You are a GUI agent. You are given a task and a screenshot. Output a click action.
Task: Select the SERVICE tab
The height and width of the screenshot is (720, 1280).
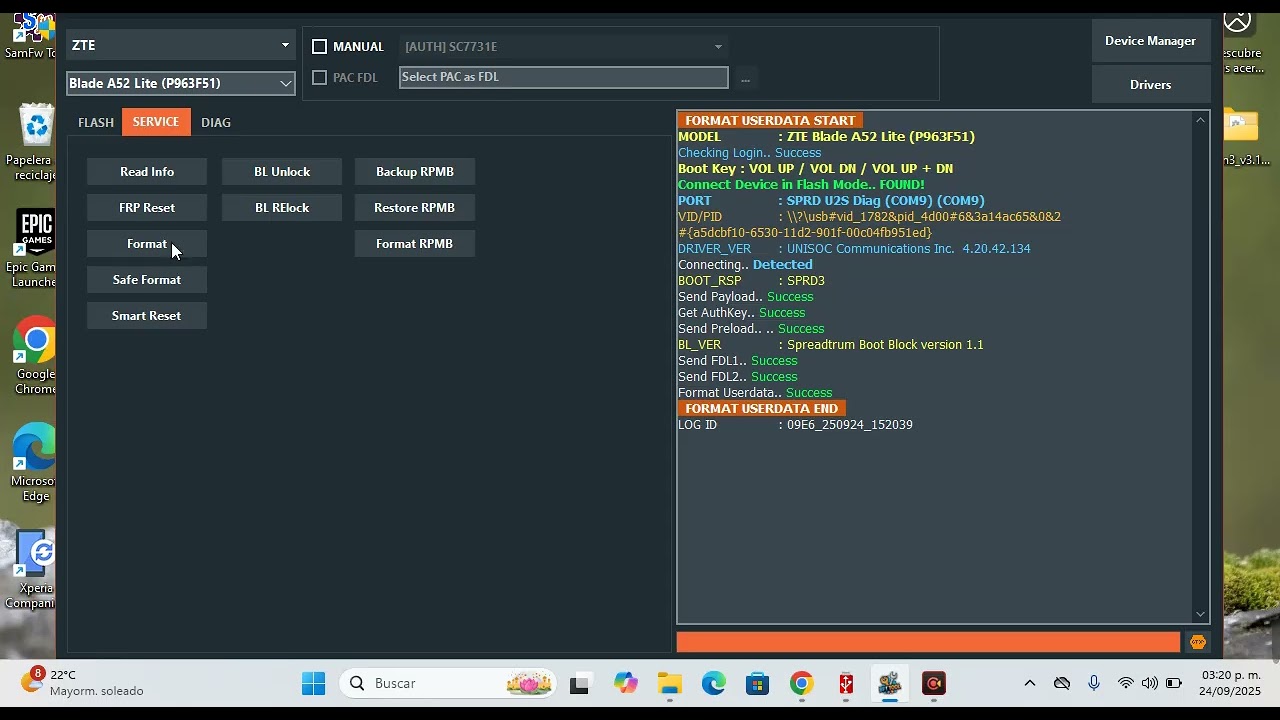156,122
